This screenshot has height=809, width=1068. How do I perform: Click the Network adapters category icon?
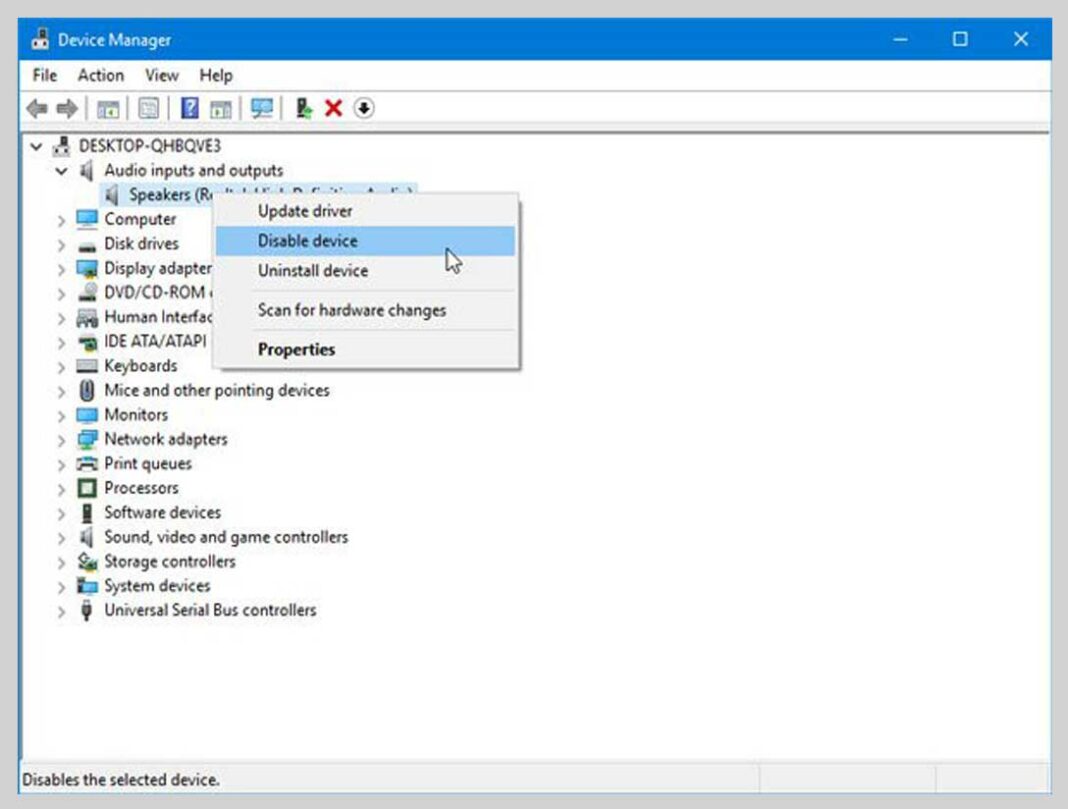pyautogui.click(x=86, y=439)
